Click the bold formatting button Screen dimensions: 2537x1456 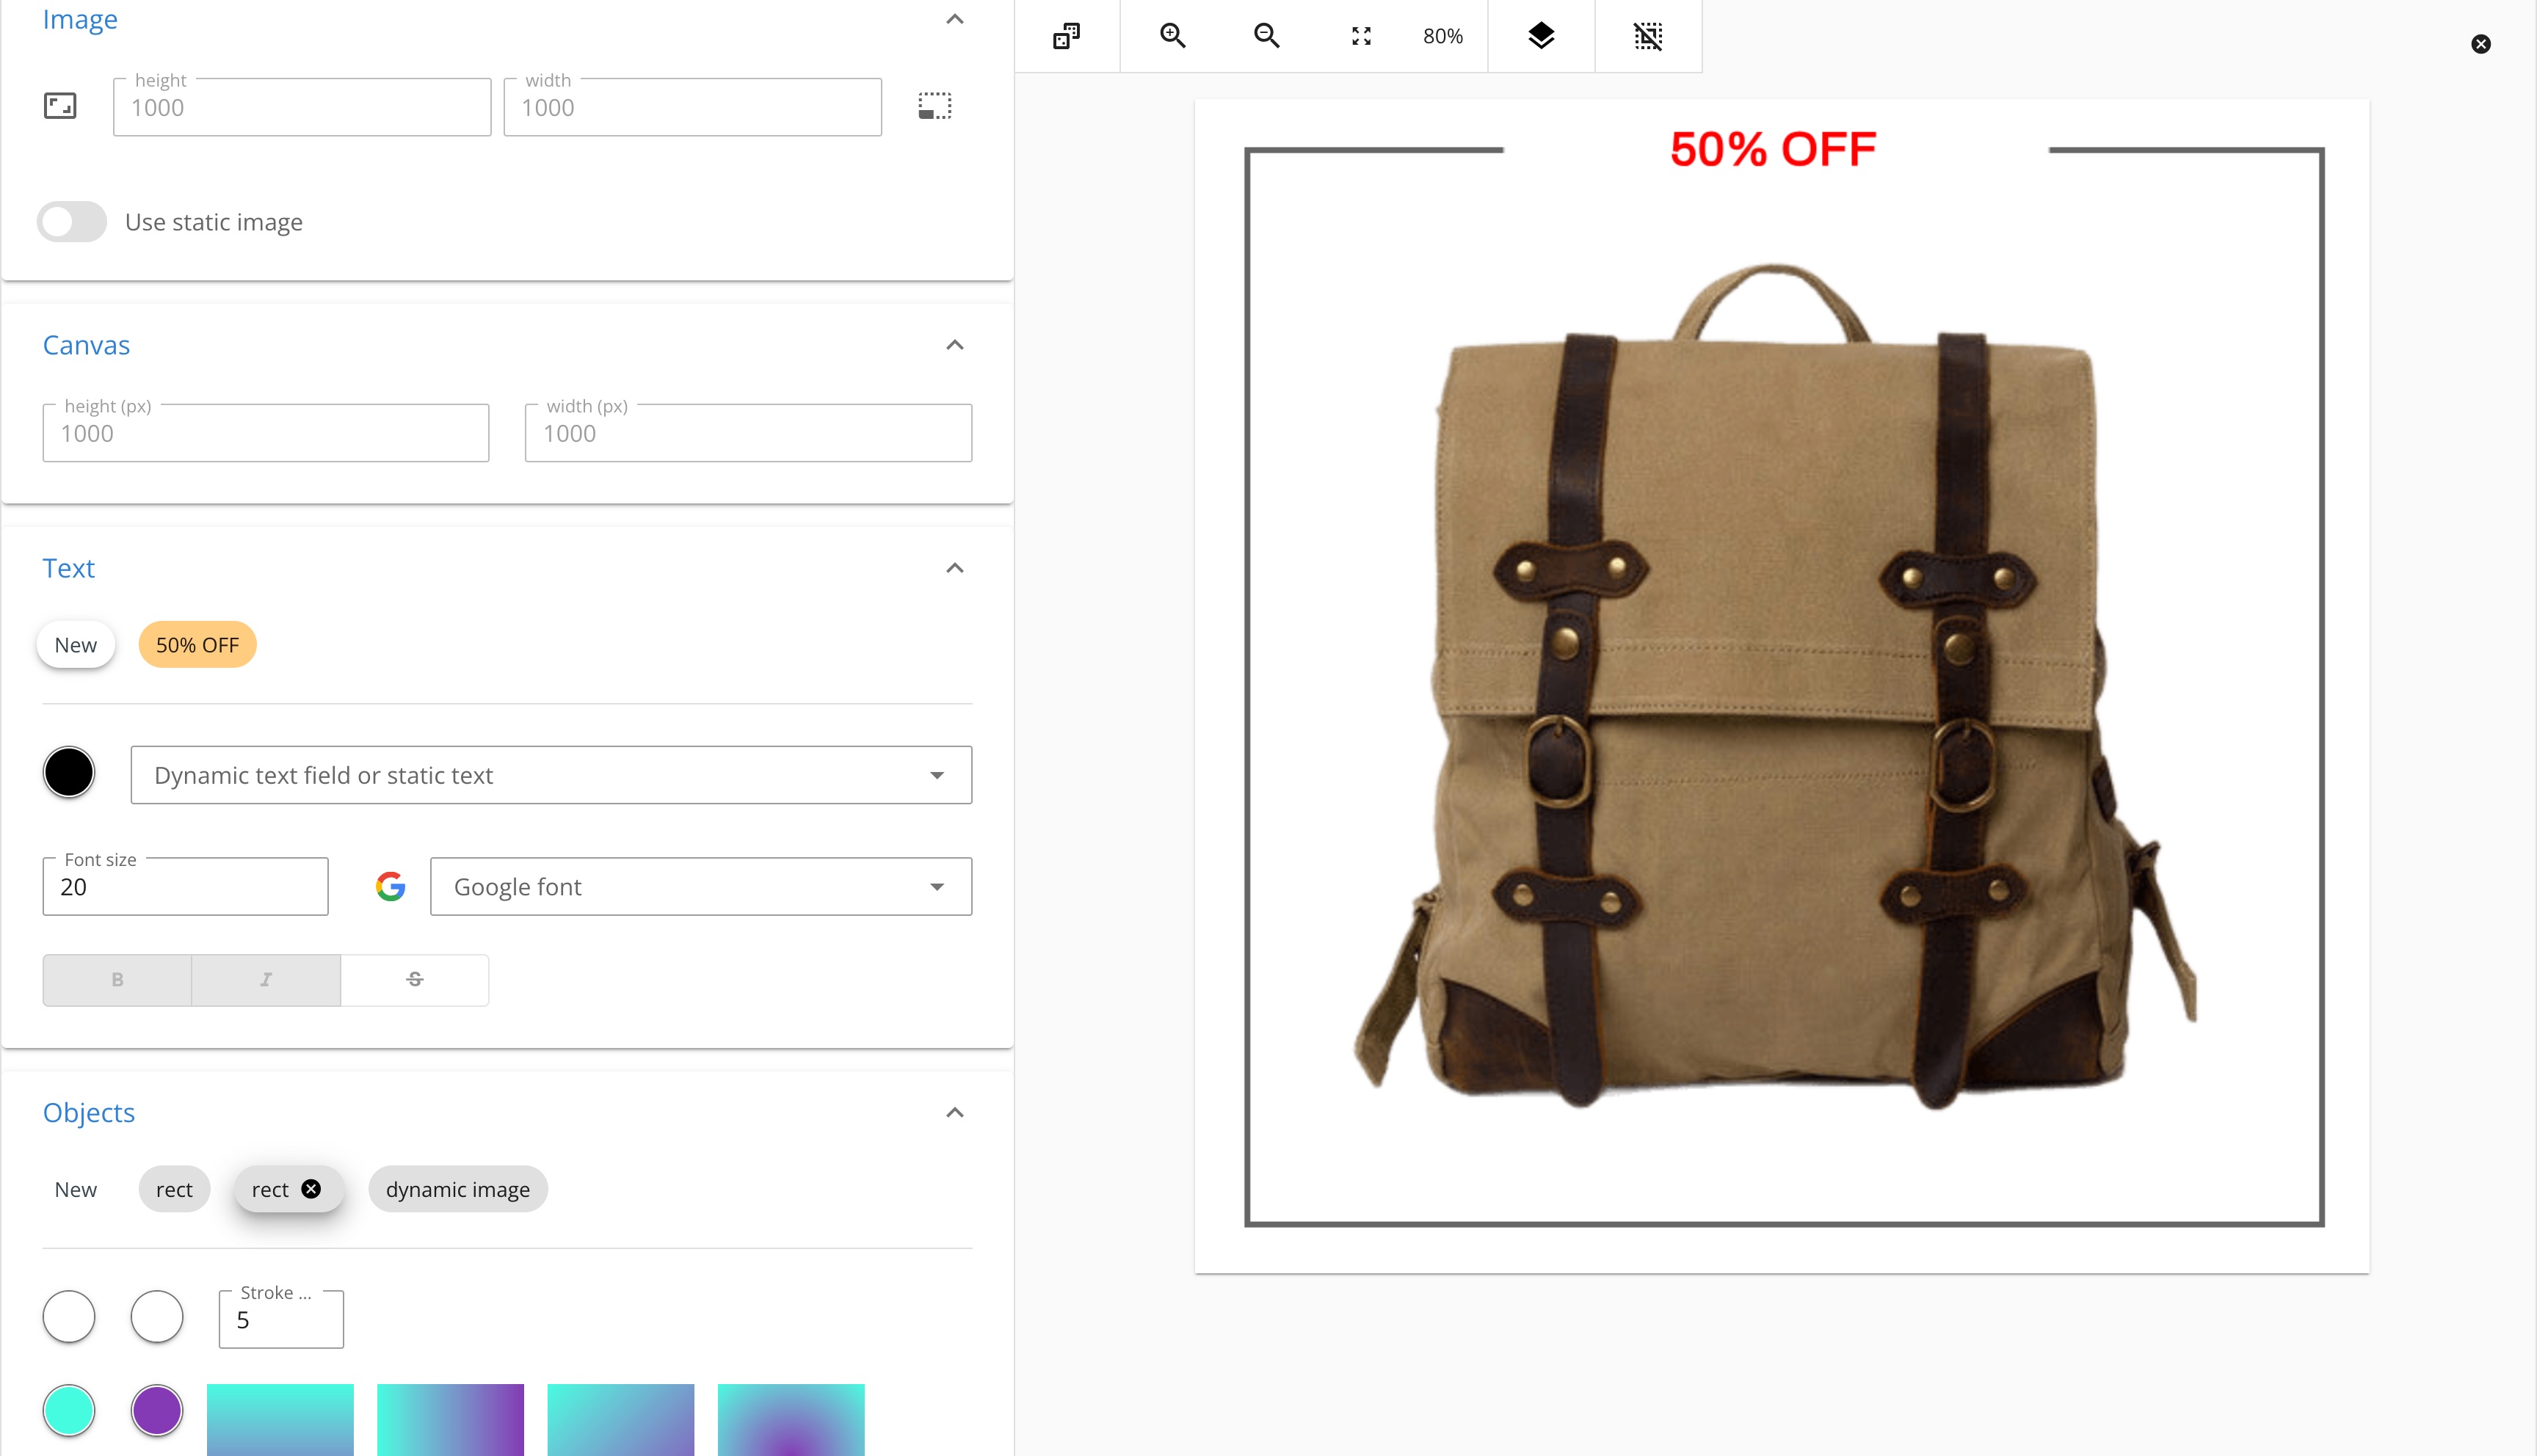(x=117, y=979)
